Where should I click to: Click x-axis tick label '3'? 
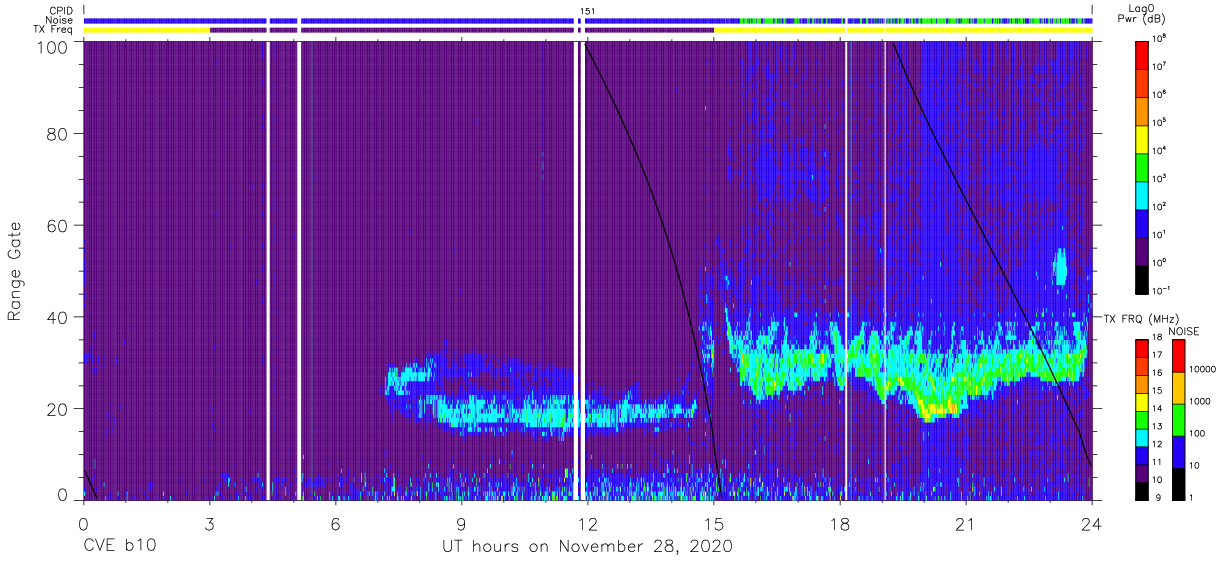[209, 523]
